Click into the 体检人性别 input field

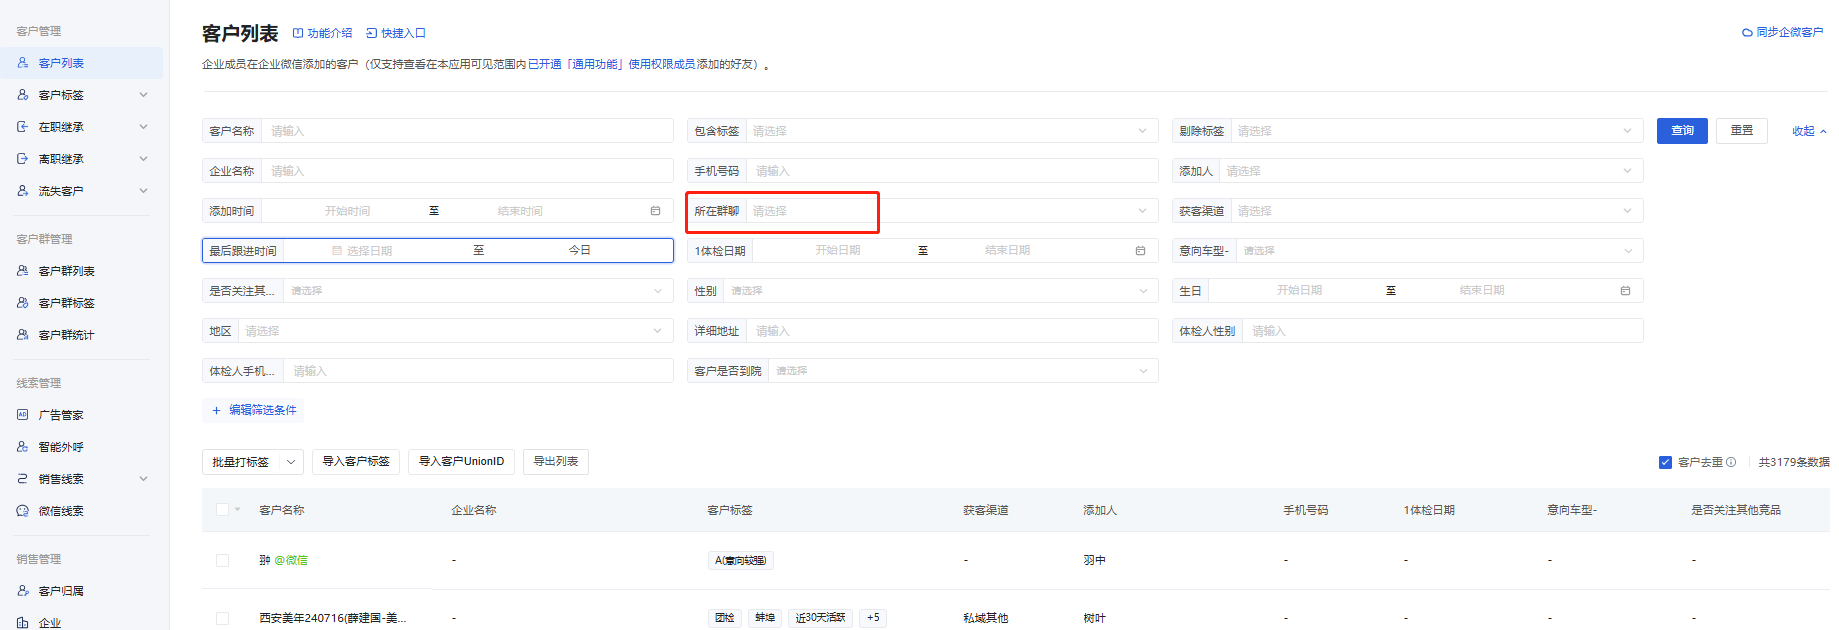click(1443, 331)
